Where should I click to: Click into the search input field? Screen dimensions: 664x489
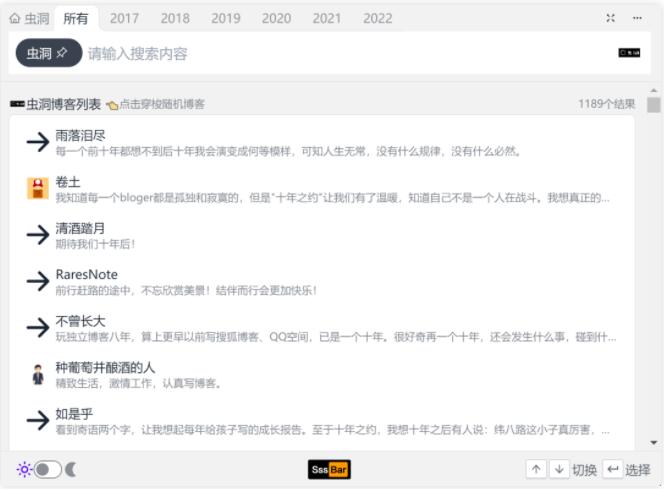click(x=340, y=54)
